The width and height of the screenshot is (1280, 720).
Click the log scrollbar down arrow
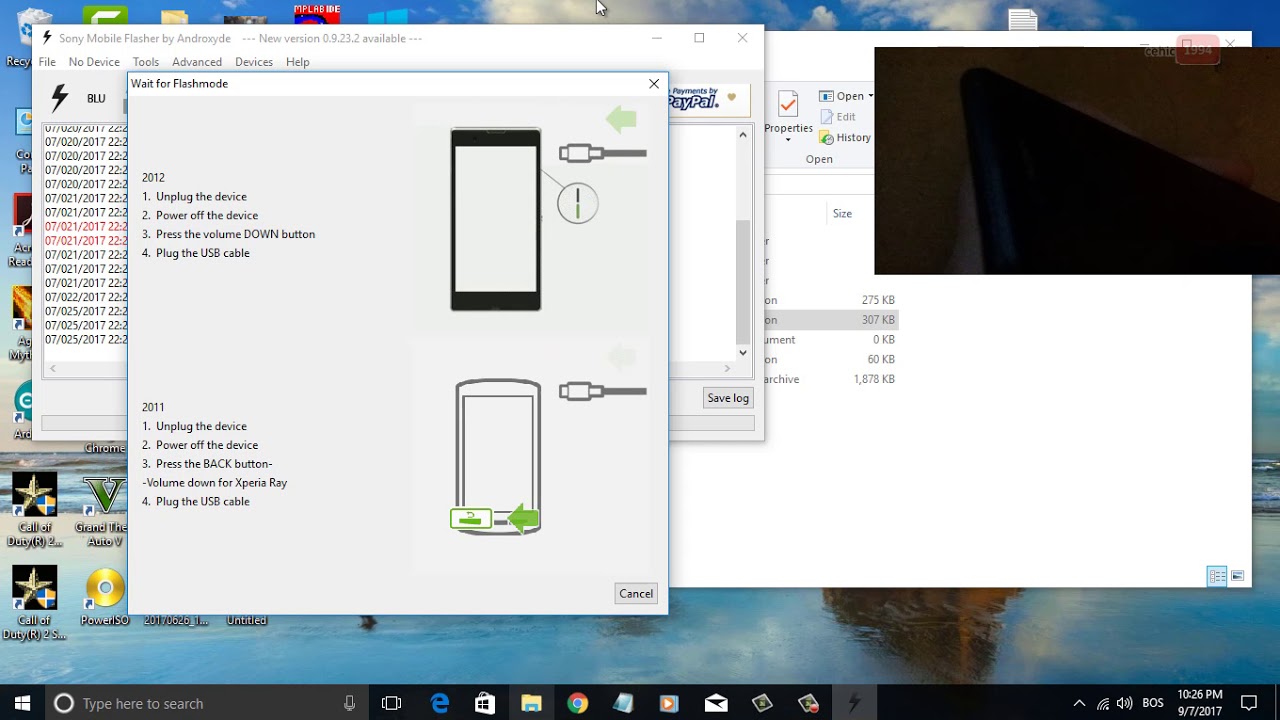coord(743,352)
